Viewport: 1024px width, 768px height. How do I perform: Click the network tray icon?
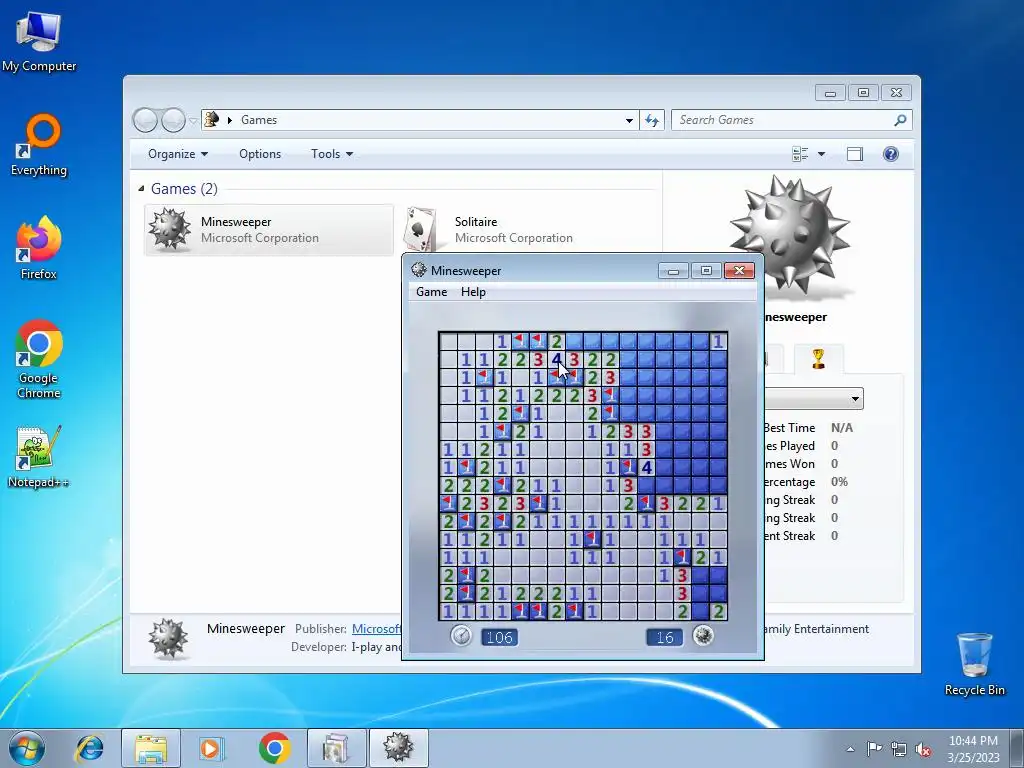point(899,749)
